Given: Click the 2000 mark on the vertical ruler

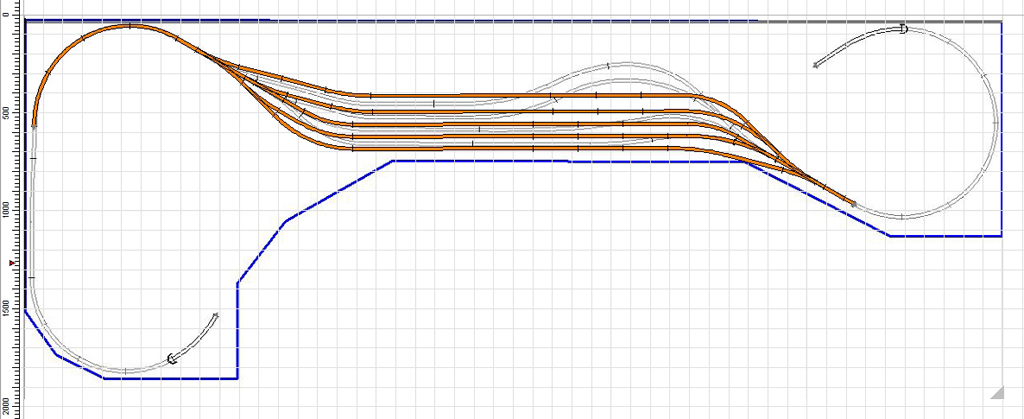Looking at the screenshot, I should coord(8,404).
